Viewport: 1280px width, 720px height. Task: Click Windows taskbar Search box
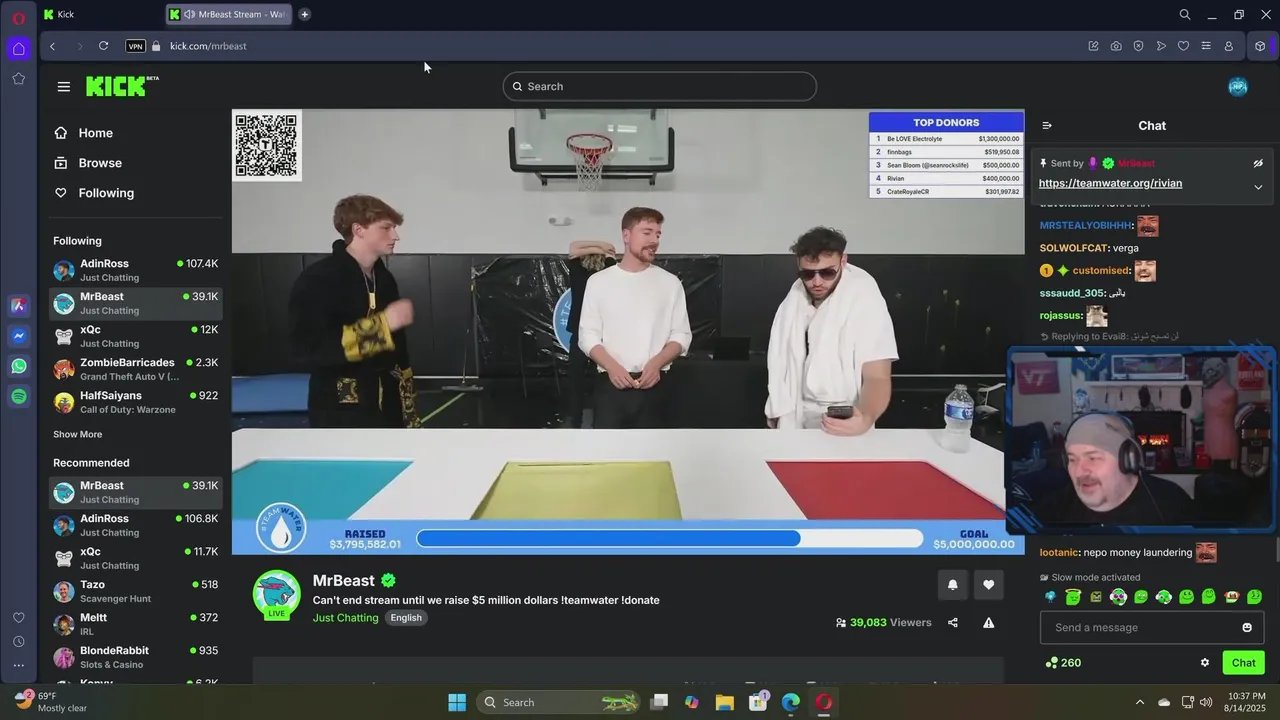pos(559,702)
